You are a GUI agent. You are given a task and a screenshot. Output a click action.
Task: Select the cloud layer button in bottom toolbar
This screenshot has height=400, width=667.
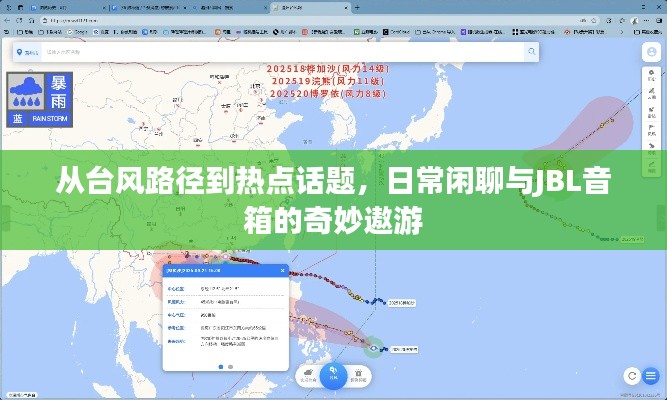[x=307, y=376]
